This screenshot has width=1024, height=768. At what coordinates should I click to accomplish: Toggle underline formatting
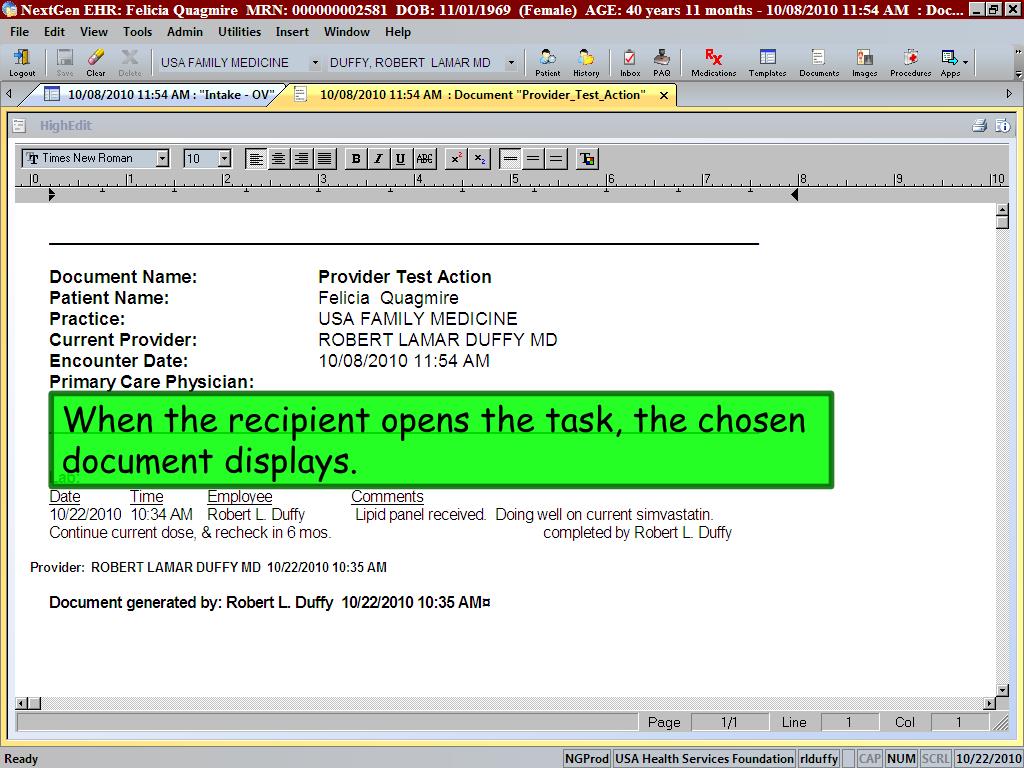click(400, 159)
